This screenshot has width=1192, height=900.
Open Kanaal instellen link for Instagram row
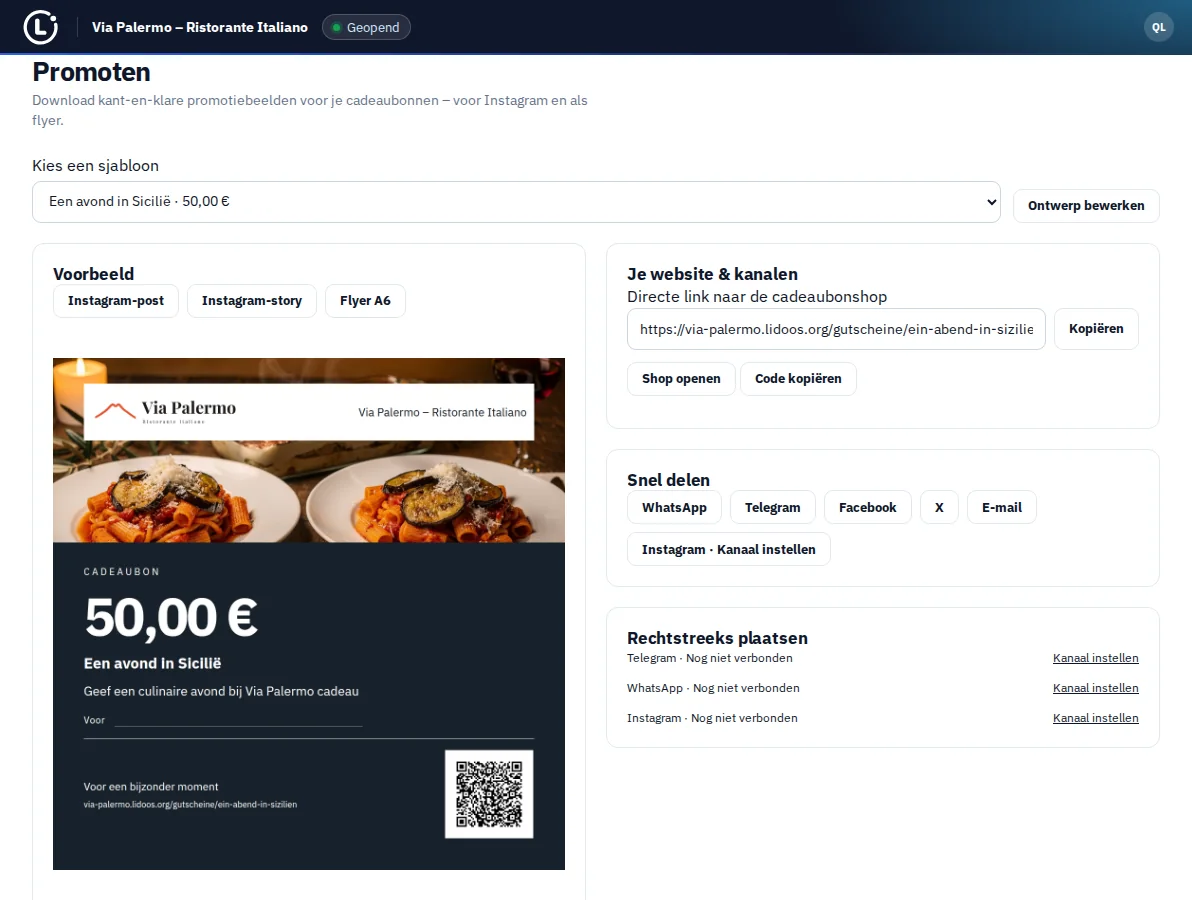coord(1095,718)
